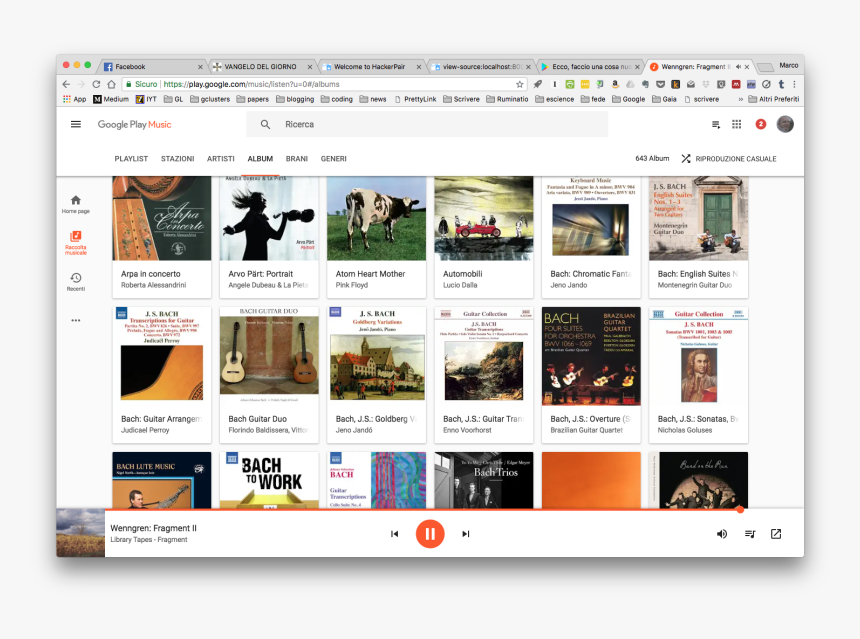This screenshot has height=639, width=860.
Task: Open Bach Guitar Duo album
Action: tap(269, 375)
